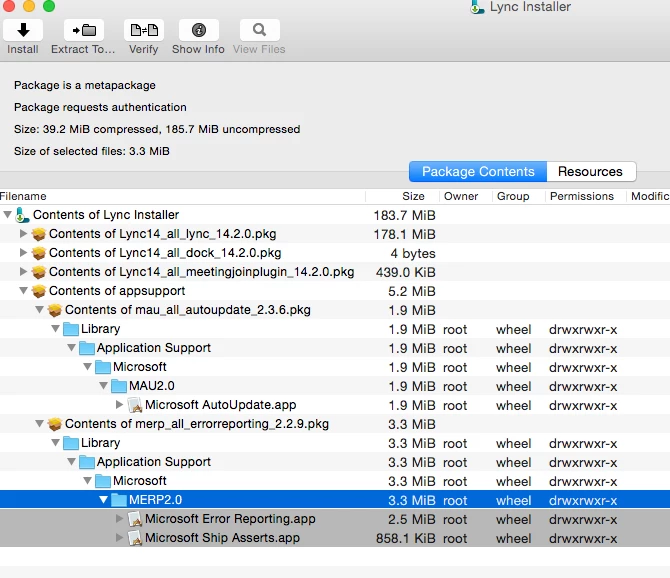The image size is (670, 578).
Task: Collapse the MAU2.0 folder
Action: (103, 385)
